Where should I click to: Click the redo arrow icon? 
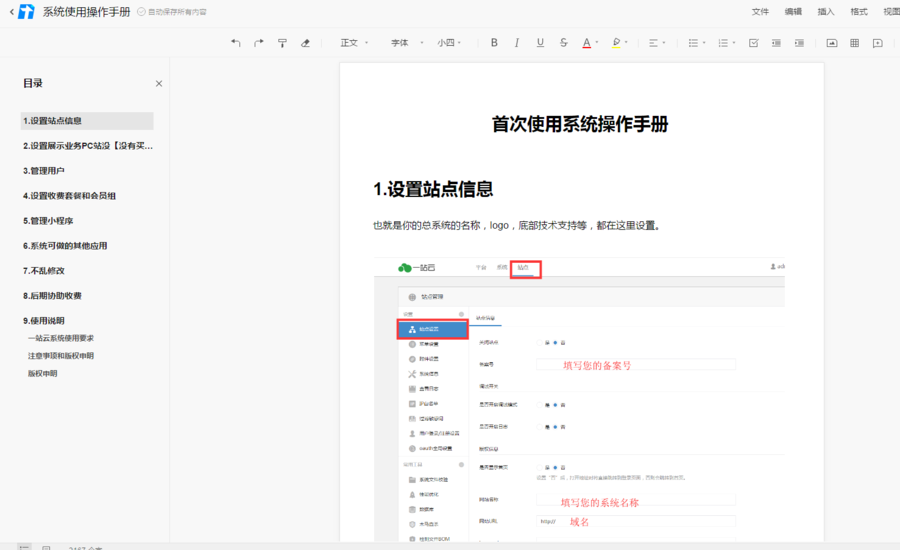click(x=259, y=43)
